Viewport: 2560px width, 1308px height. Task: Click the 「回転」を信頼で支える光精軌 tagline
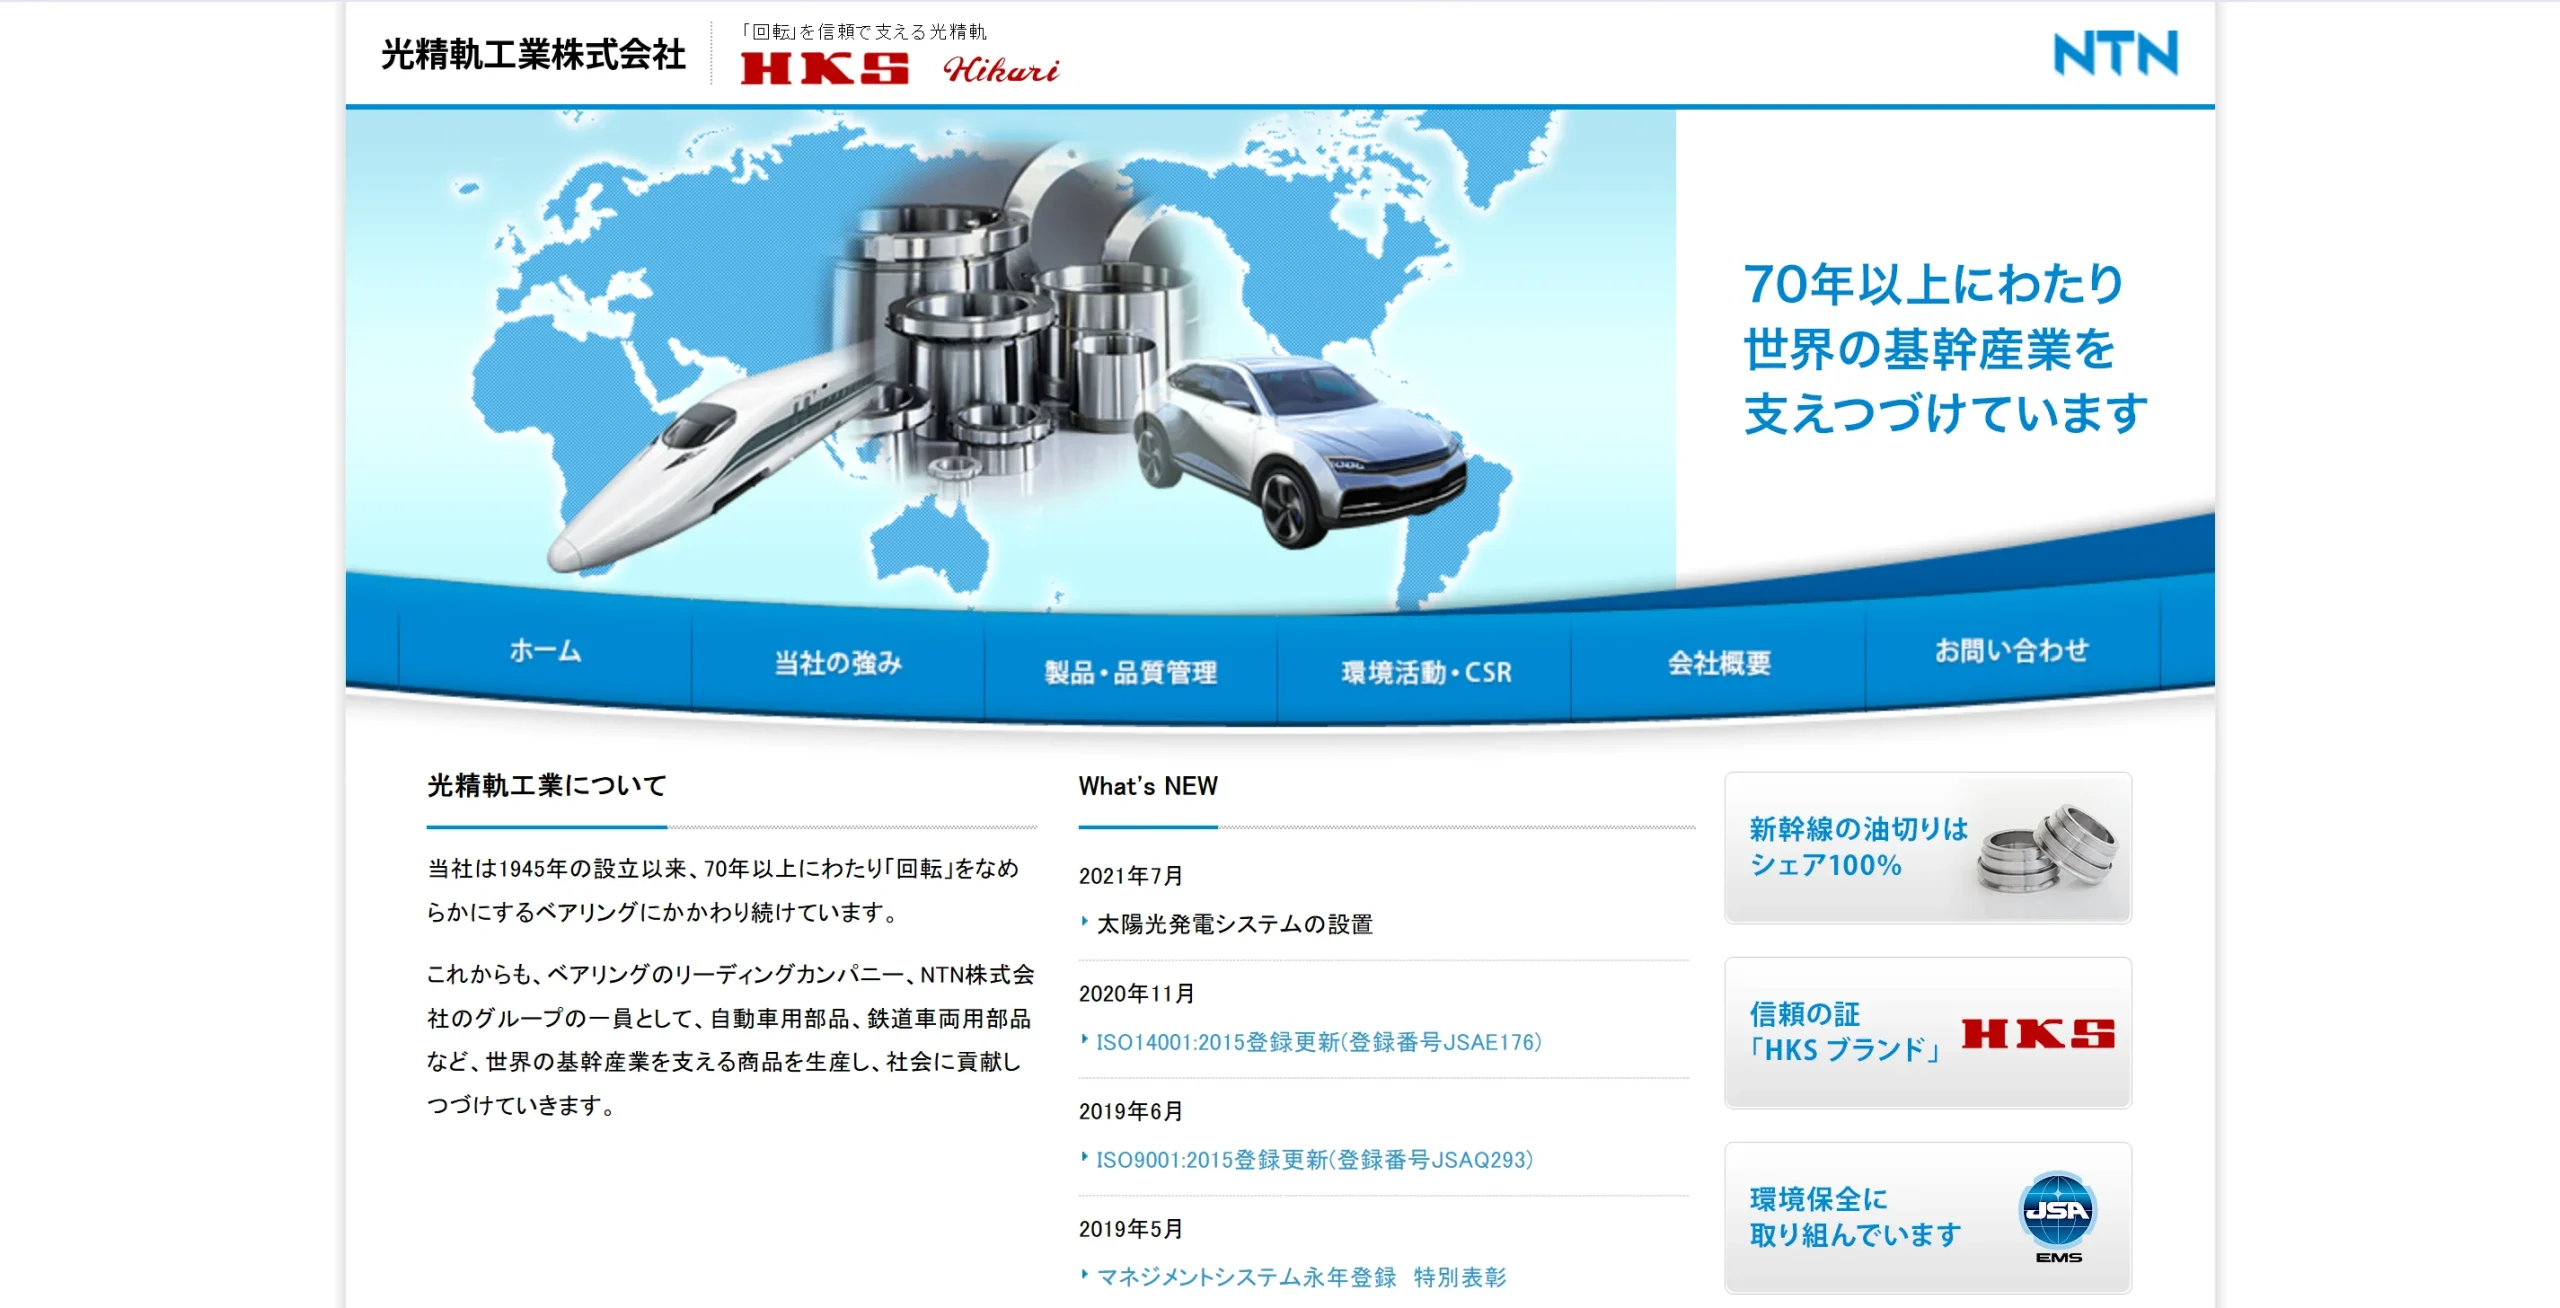click(x=864, y=32)
